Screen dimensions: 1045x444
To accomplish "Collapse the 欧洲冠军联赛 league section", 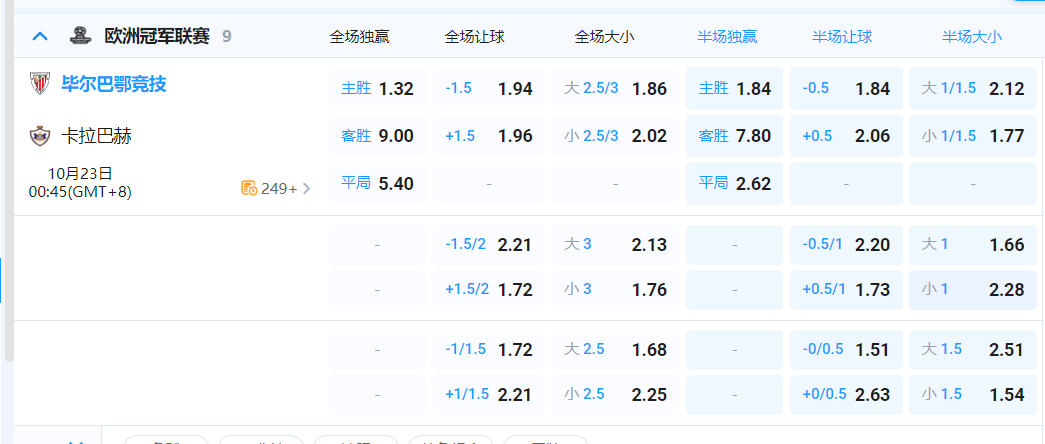I will (40, 36).
